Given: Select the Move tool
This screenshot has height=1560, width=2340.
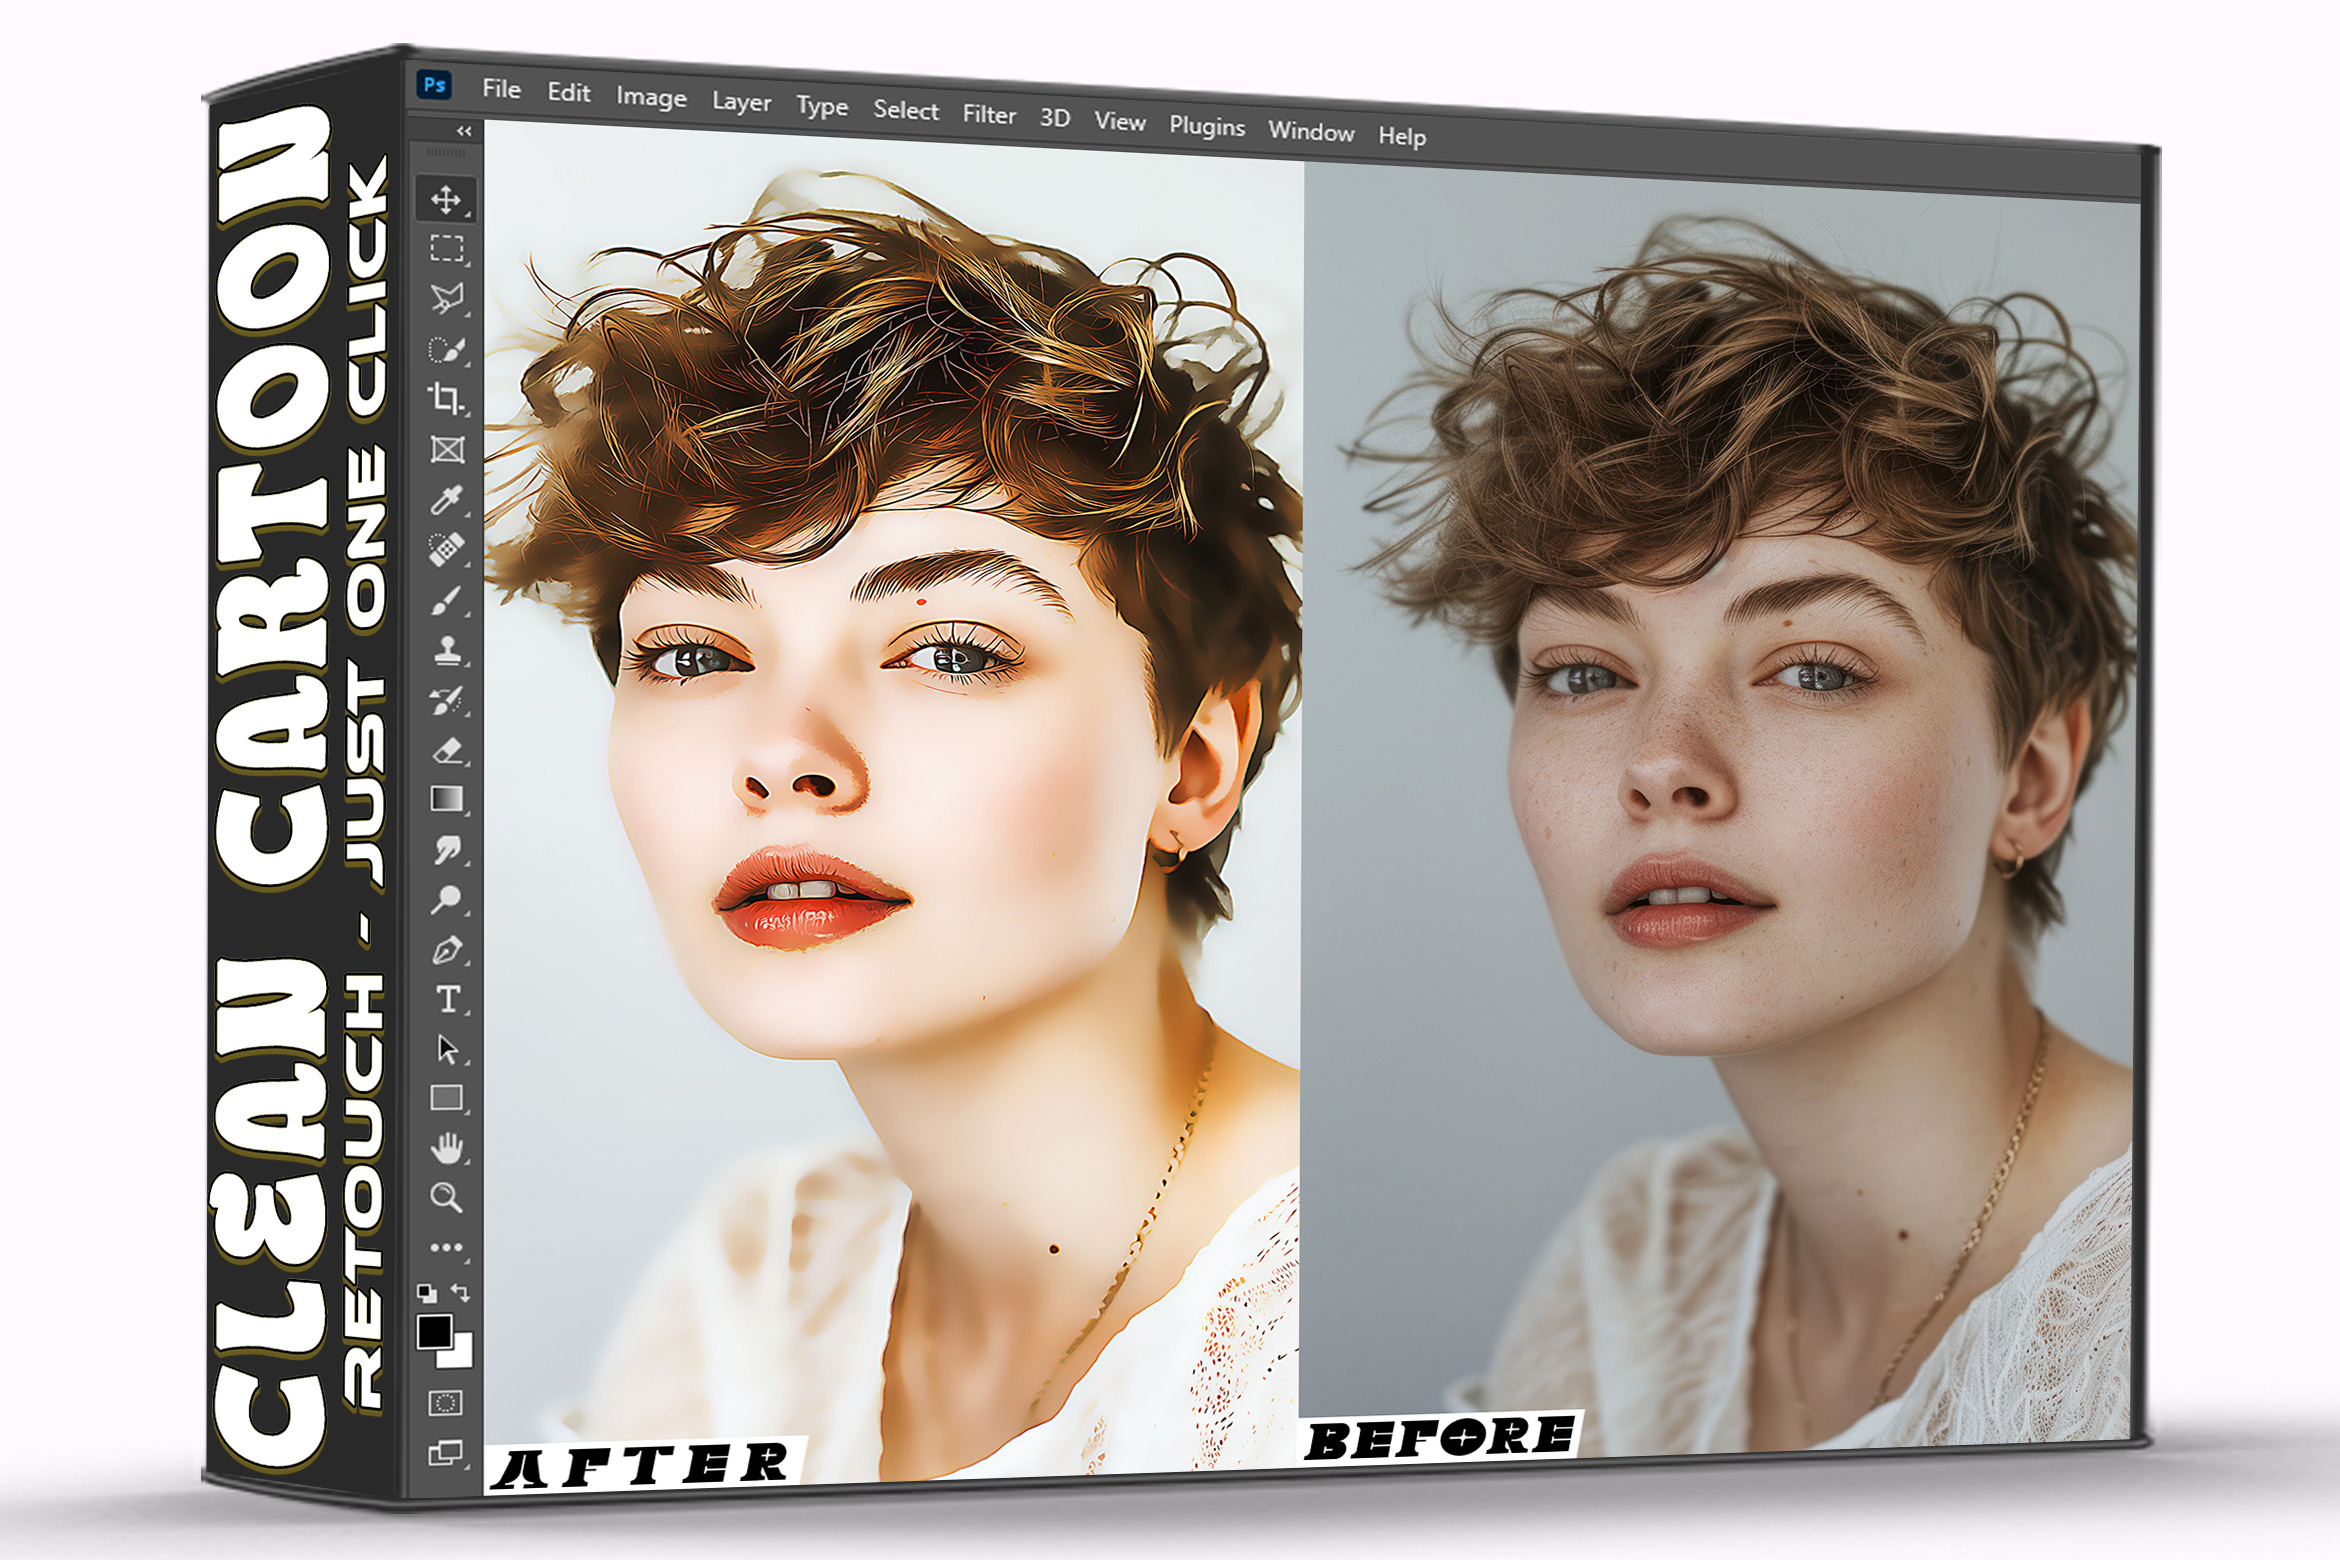Looking at the screenshot, I should pyautogui.click(x=445, y=200).
